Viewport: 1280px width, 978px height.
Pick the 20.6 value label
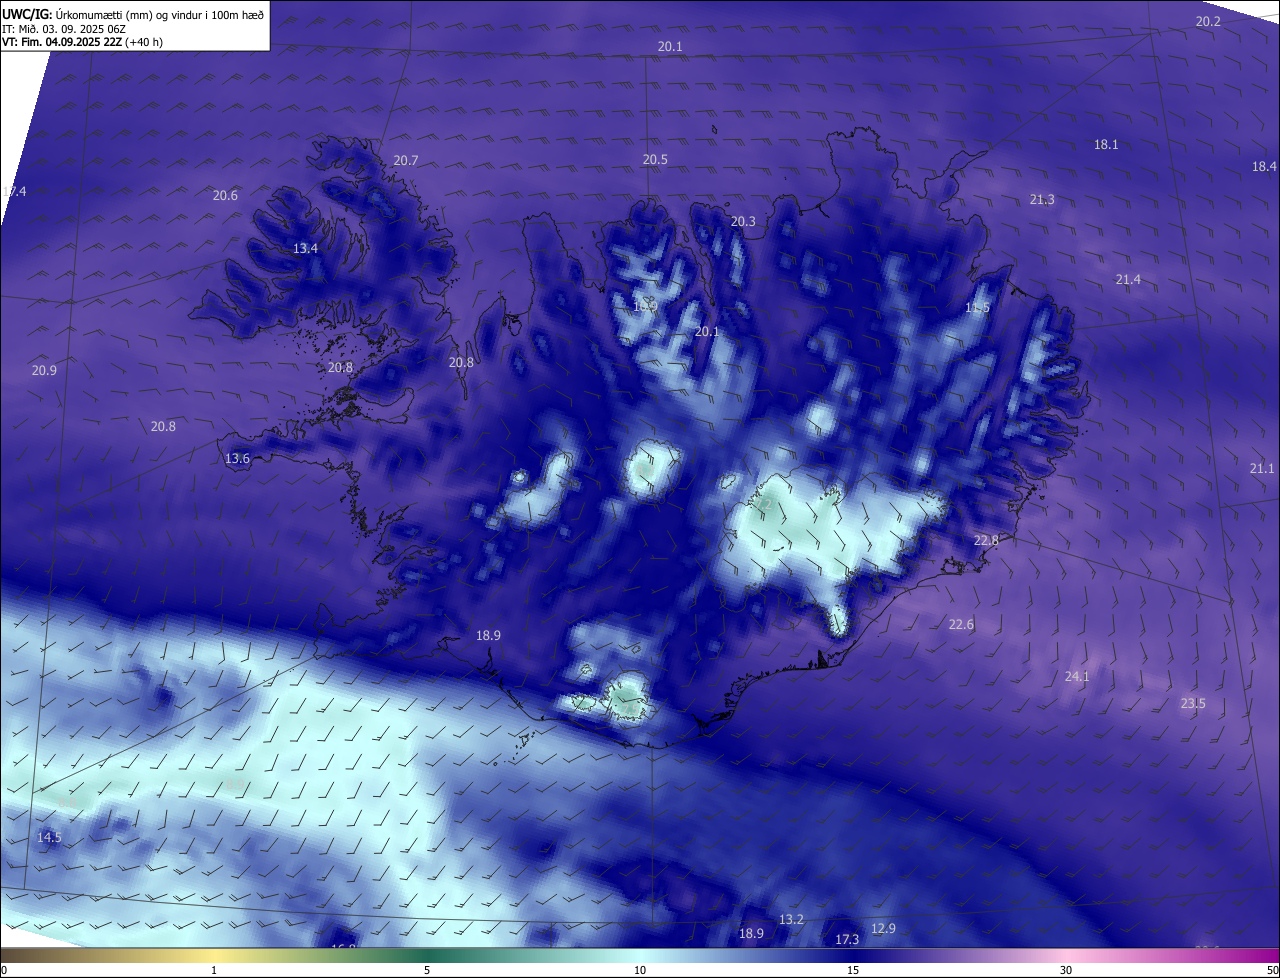[x=225, y=195]
